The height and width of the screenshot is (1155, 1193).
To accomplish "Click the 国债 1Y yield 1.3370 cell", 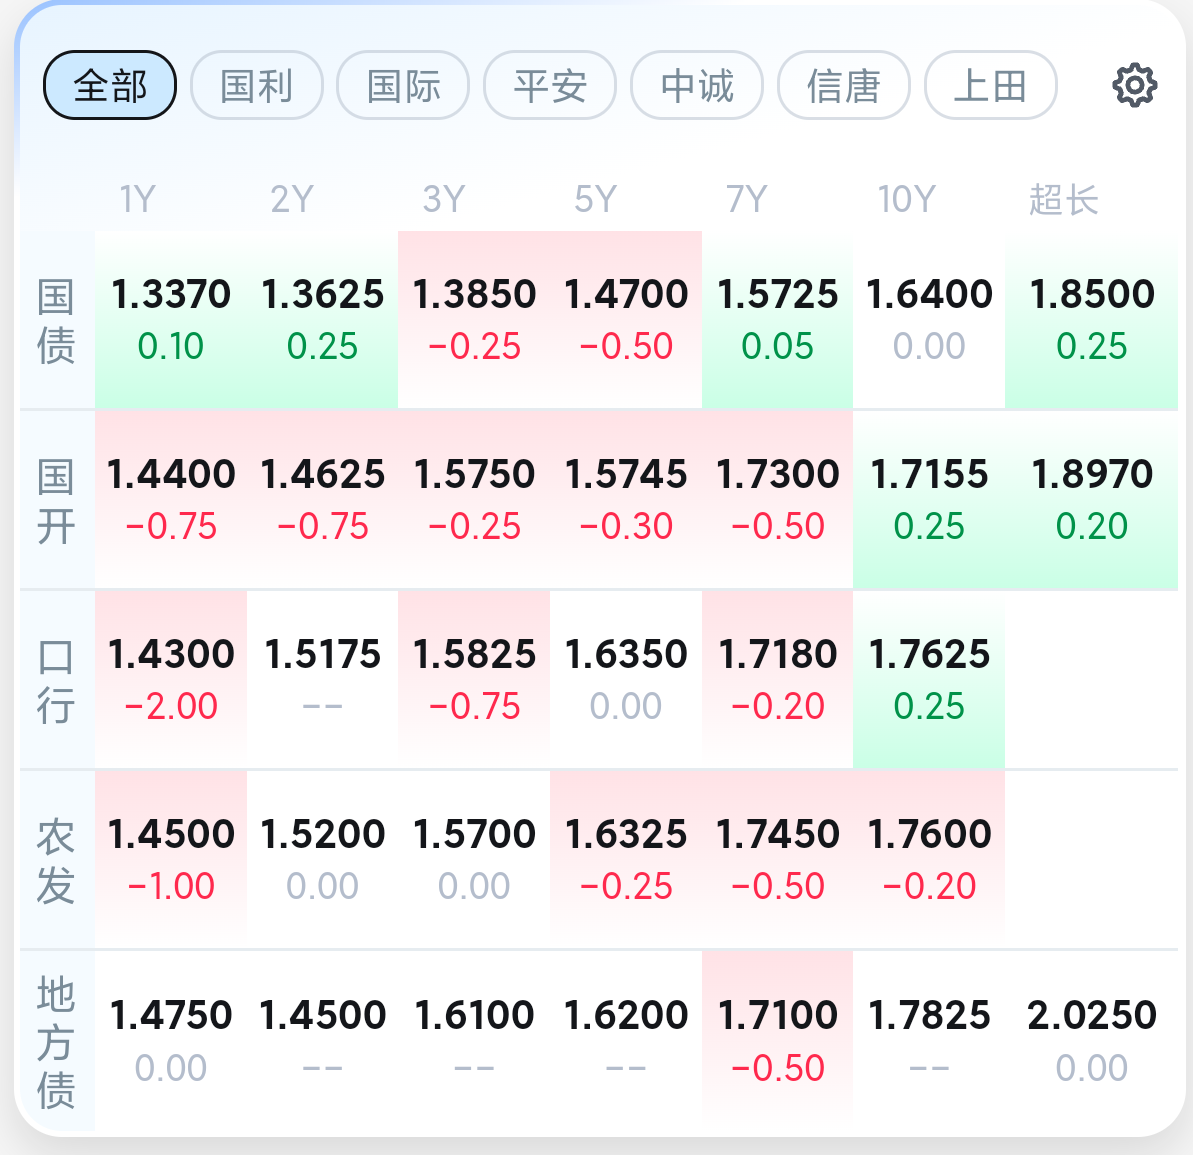I will pos(170,320).
